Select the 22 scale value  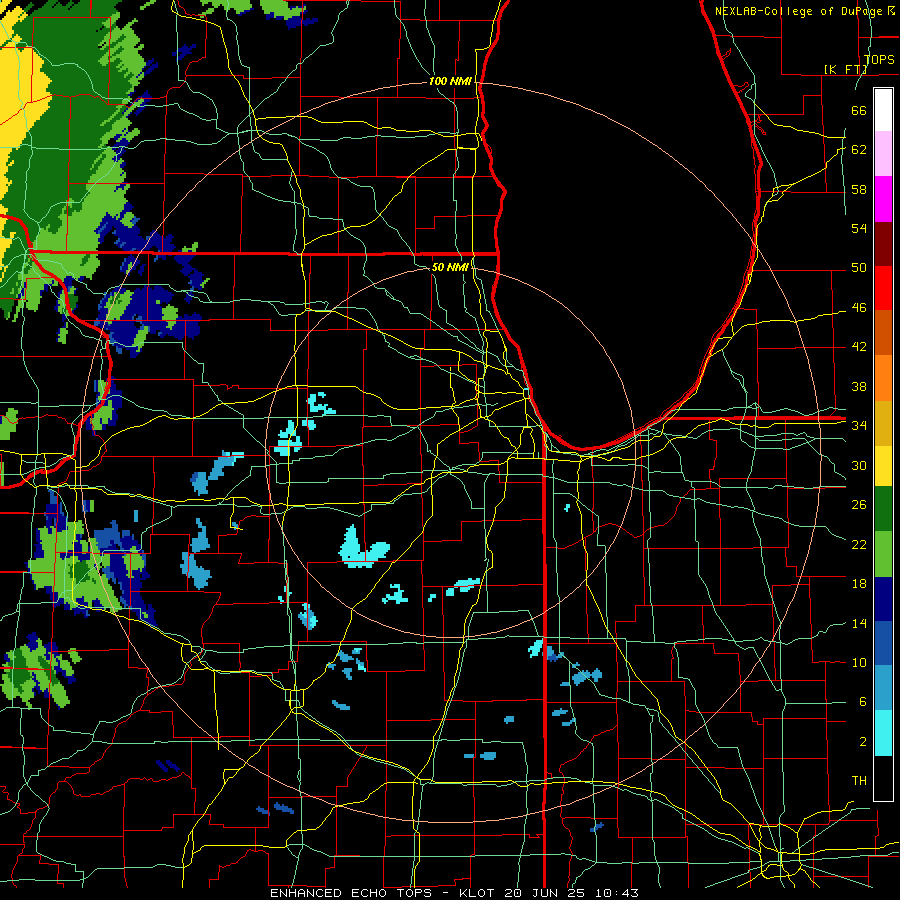tap(859, 544)
